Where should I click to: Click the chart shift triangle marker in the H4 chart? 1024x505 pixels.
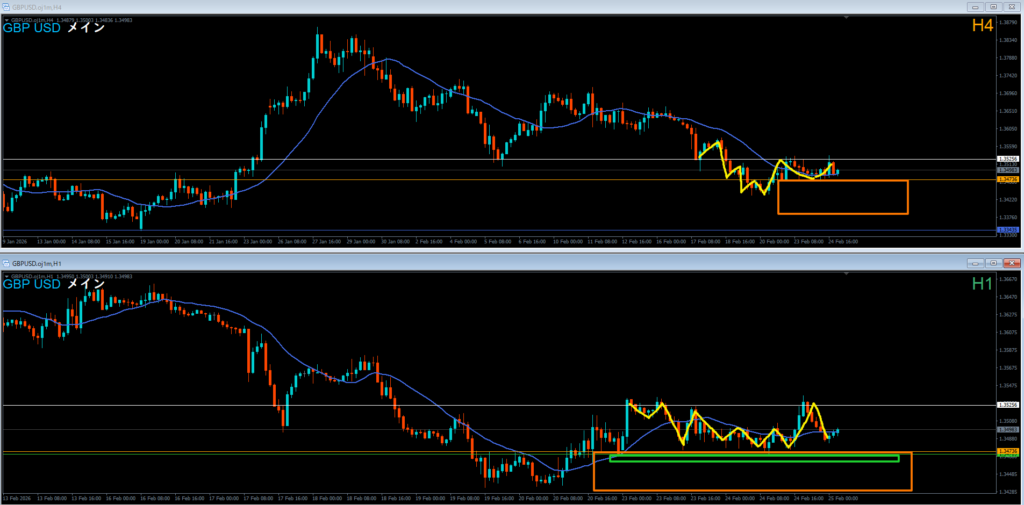click(846, 19)
